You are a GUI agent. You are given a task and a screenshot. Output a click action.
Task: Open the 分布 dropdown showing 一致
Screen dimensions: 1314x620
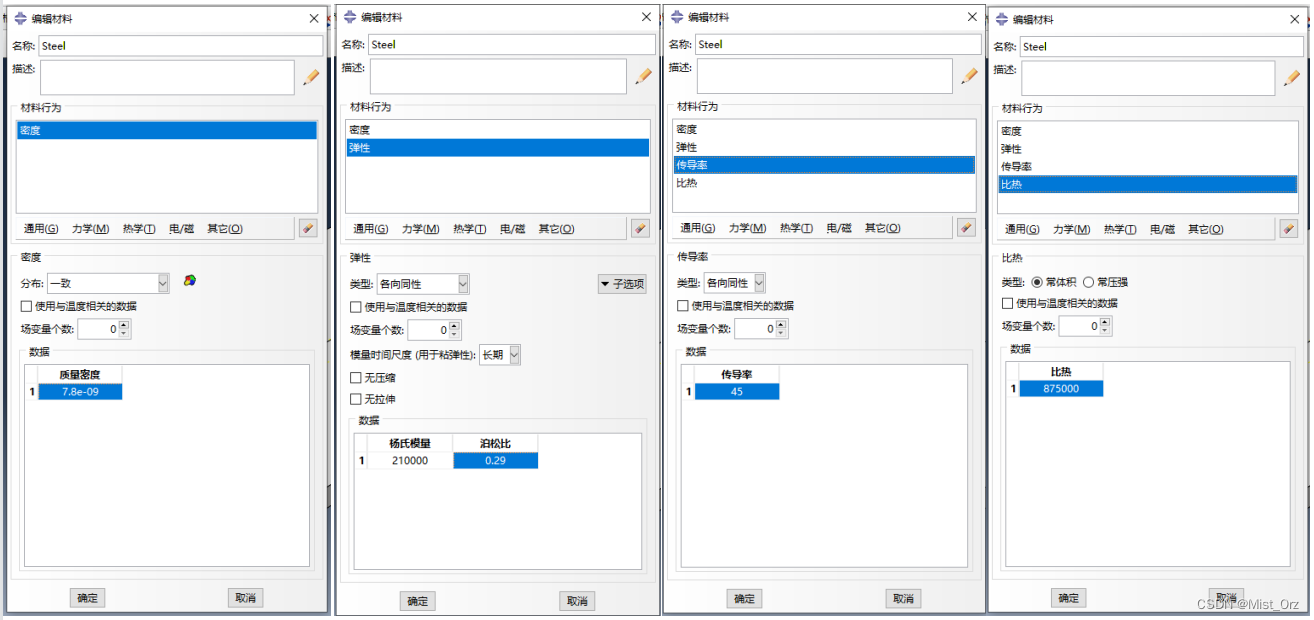pyautogui.click(x=108, y=283)
